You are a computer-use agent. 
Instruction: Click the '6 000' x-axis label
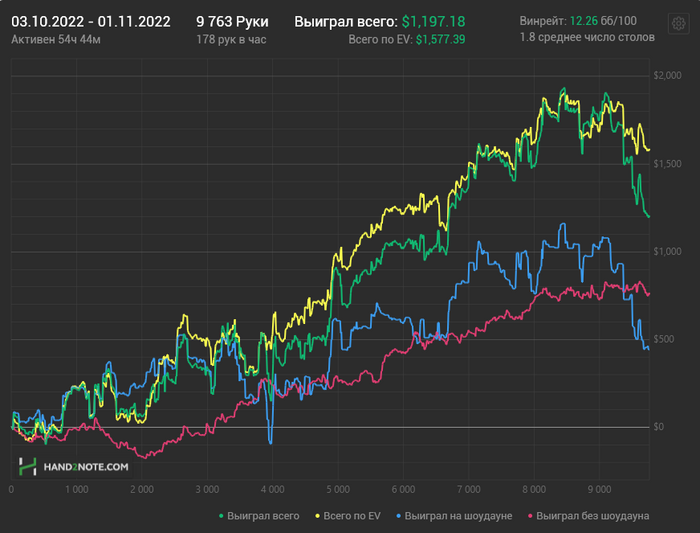tap(403, 490)
